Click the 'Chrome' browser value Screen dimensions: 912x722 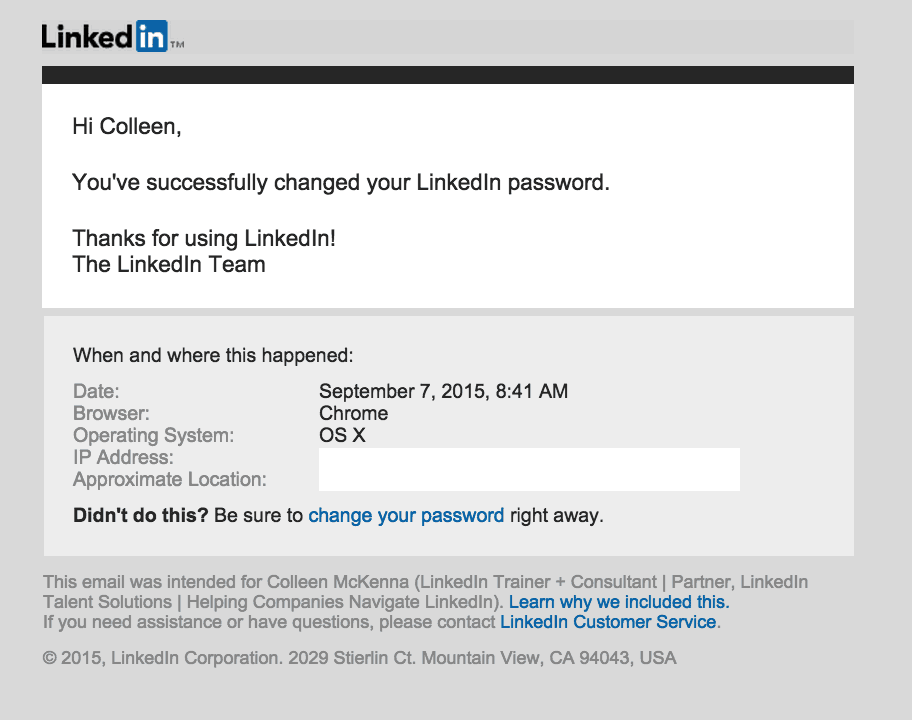click(353, 413)
